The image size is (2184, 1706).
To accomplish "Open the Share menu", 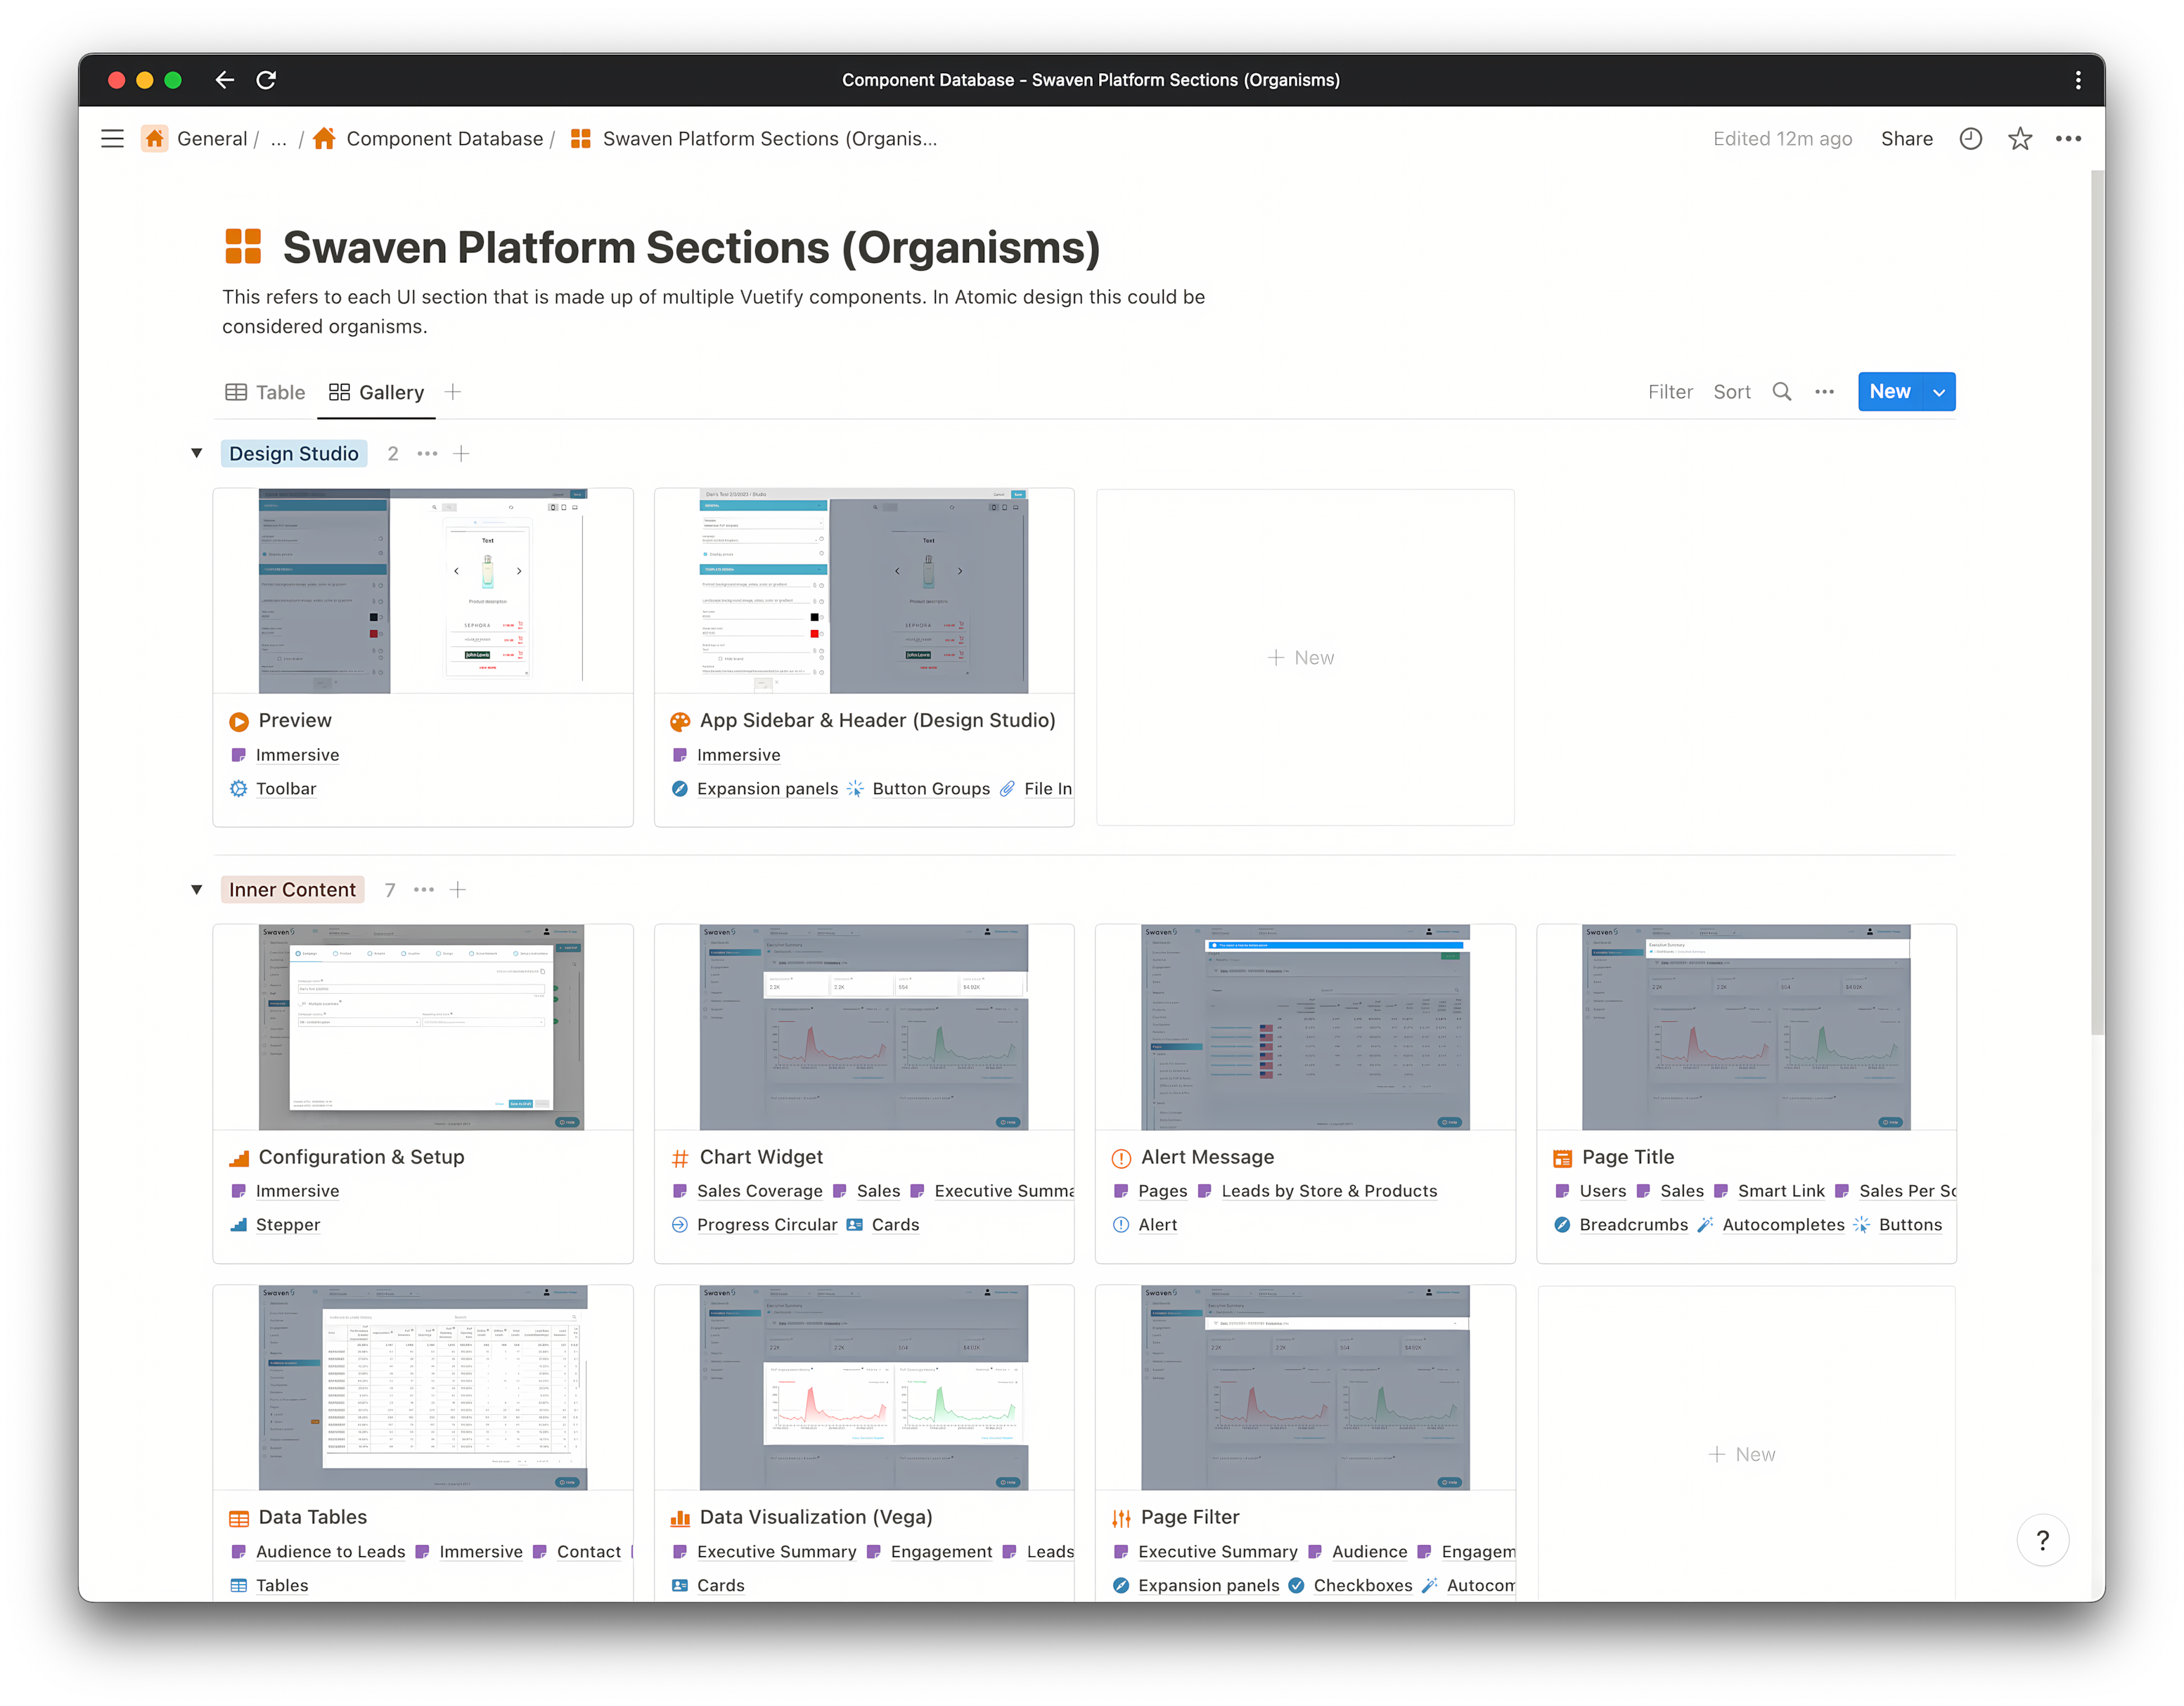I will point(1906,138).
